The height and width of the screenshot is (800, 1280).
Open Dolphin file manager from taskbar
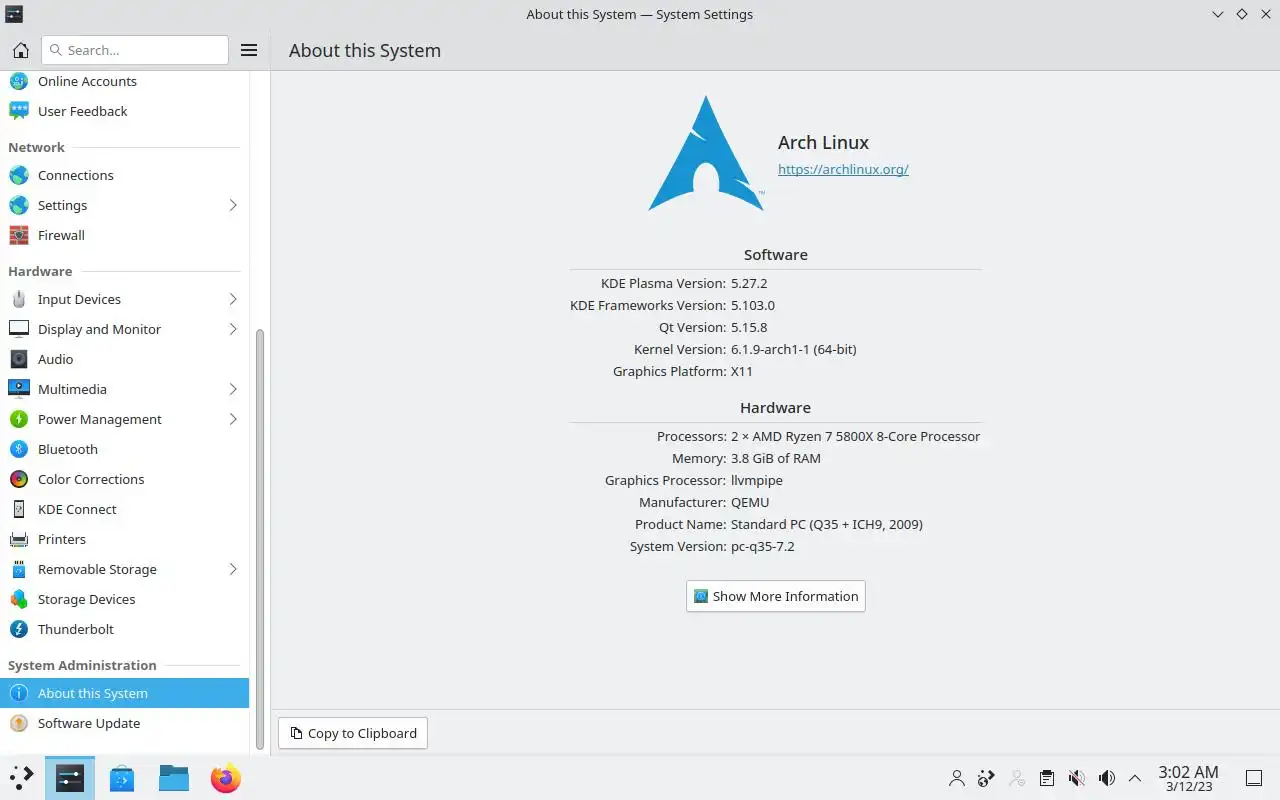tap(174, 778)
